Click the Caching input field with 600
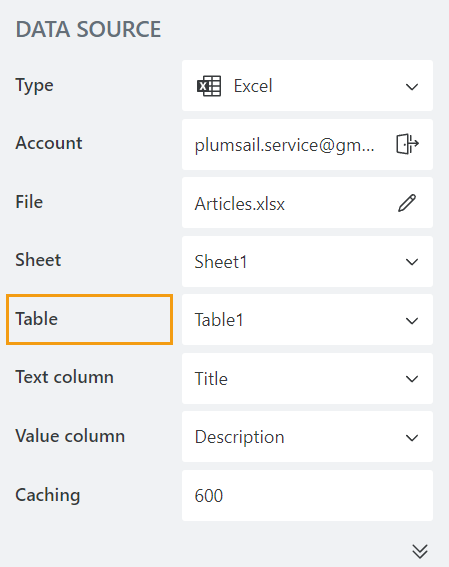The image size is (449, 567). click(x=307, y=495)
